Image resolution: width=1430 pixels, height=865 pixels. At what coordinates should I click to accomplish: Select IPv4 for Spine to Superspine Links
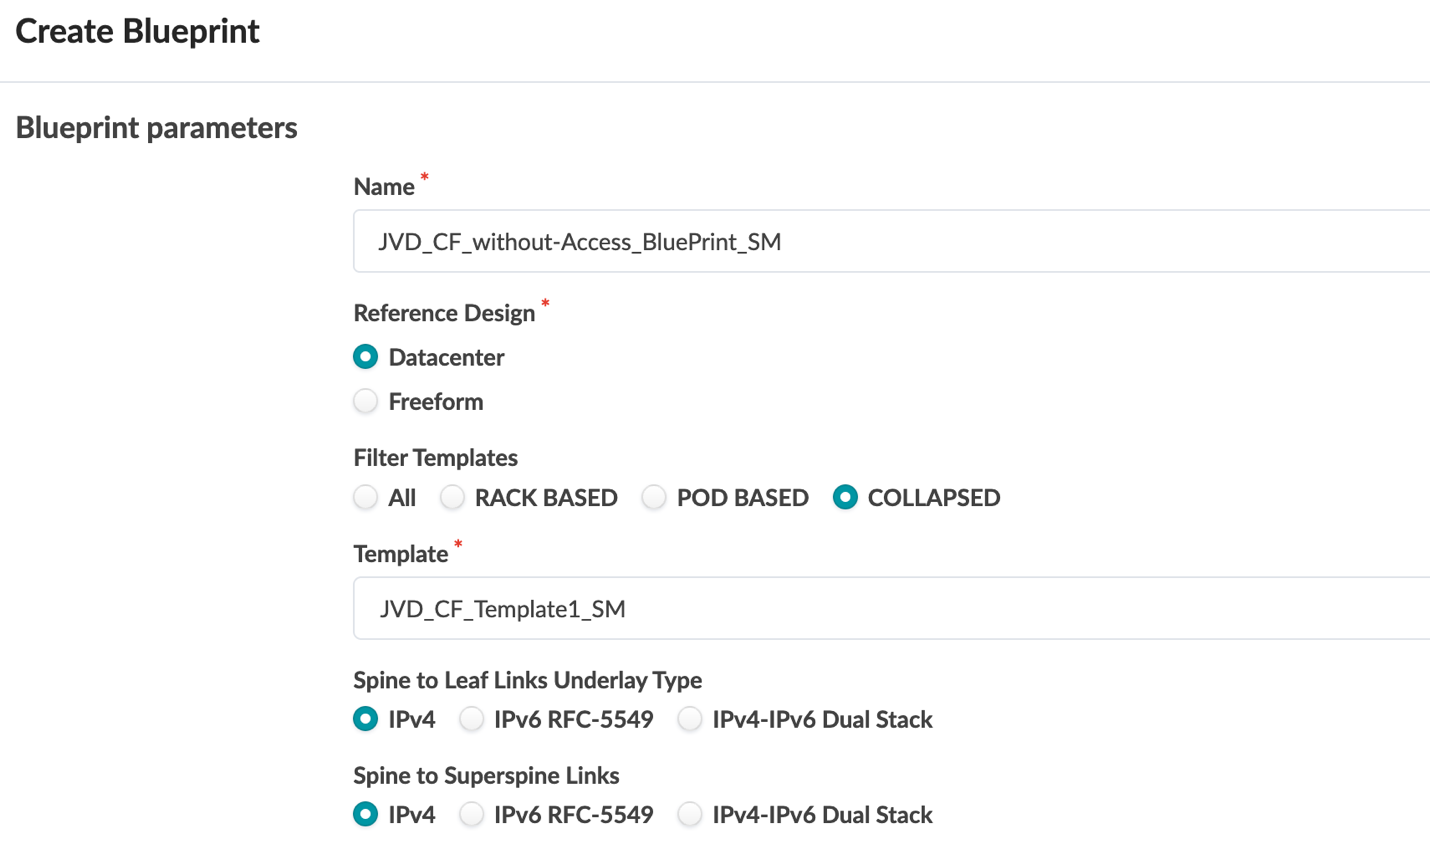point(366,814)
